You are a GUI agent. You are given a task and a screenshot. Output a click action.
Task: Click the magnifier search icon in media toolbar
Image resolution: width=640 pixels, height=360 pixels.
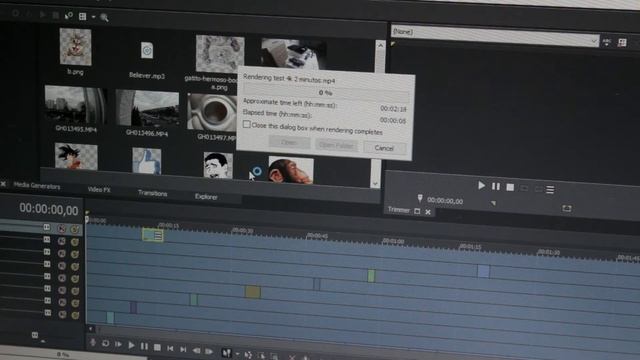pyautogui.click(x=104, y=18)
